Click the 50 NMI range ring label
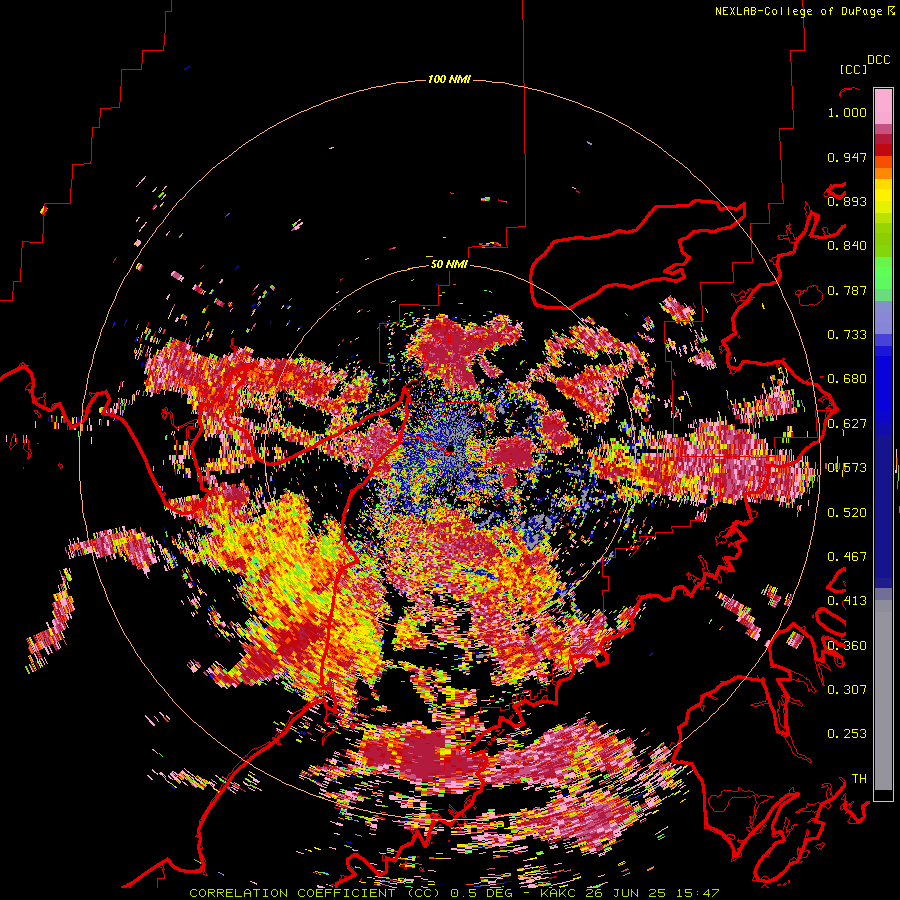This screenshot has width=900, height=900. click(x=449, y=264)
